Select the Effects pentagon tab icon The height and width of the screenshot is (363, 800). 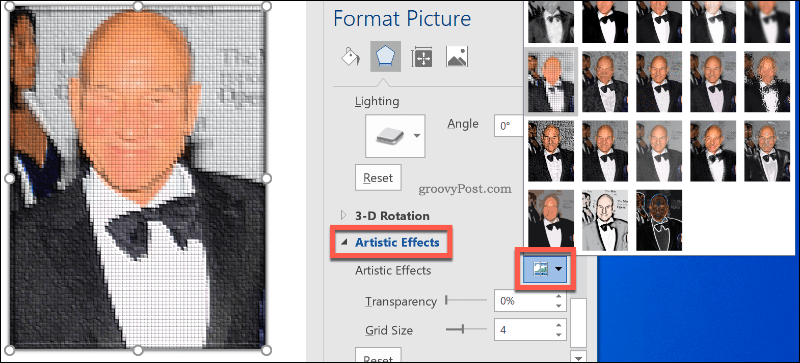[x=385, y=56]
